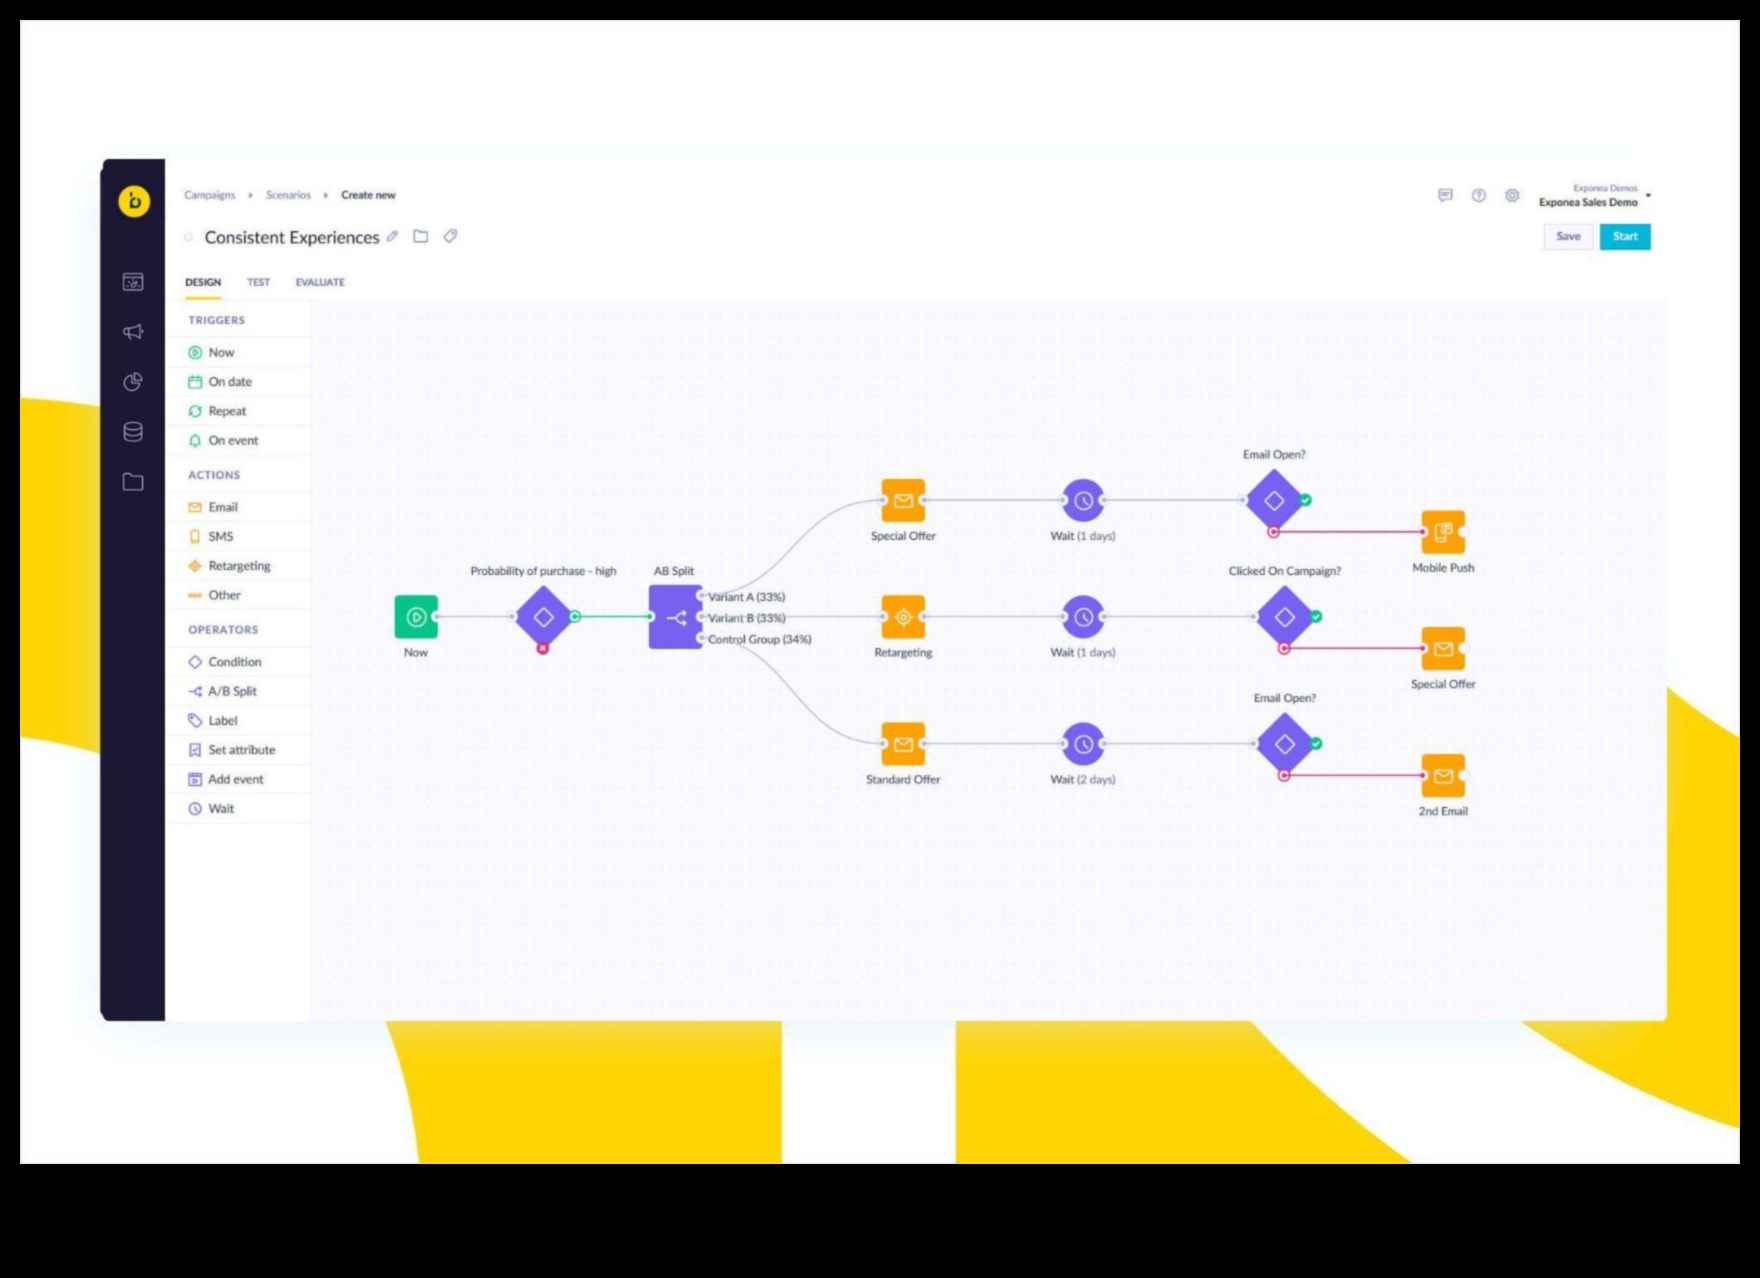Click the pencil icon to rename scenario
The image size is (1760, 1278).
tap(393, 237)
